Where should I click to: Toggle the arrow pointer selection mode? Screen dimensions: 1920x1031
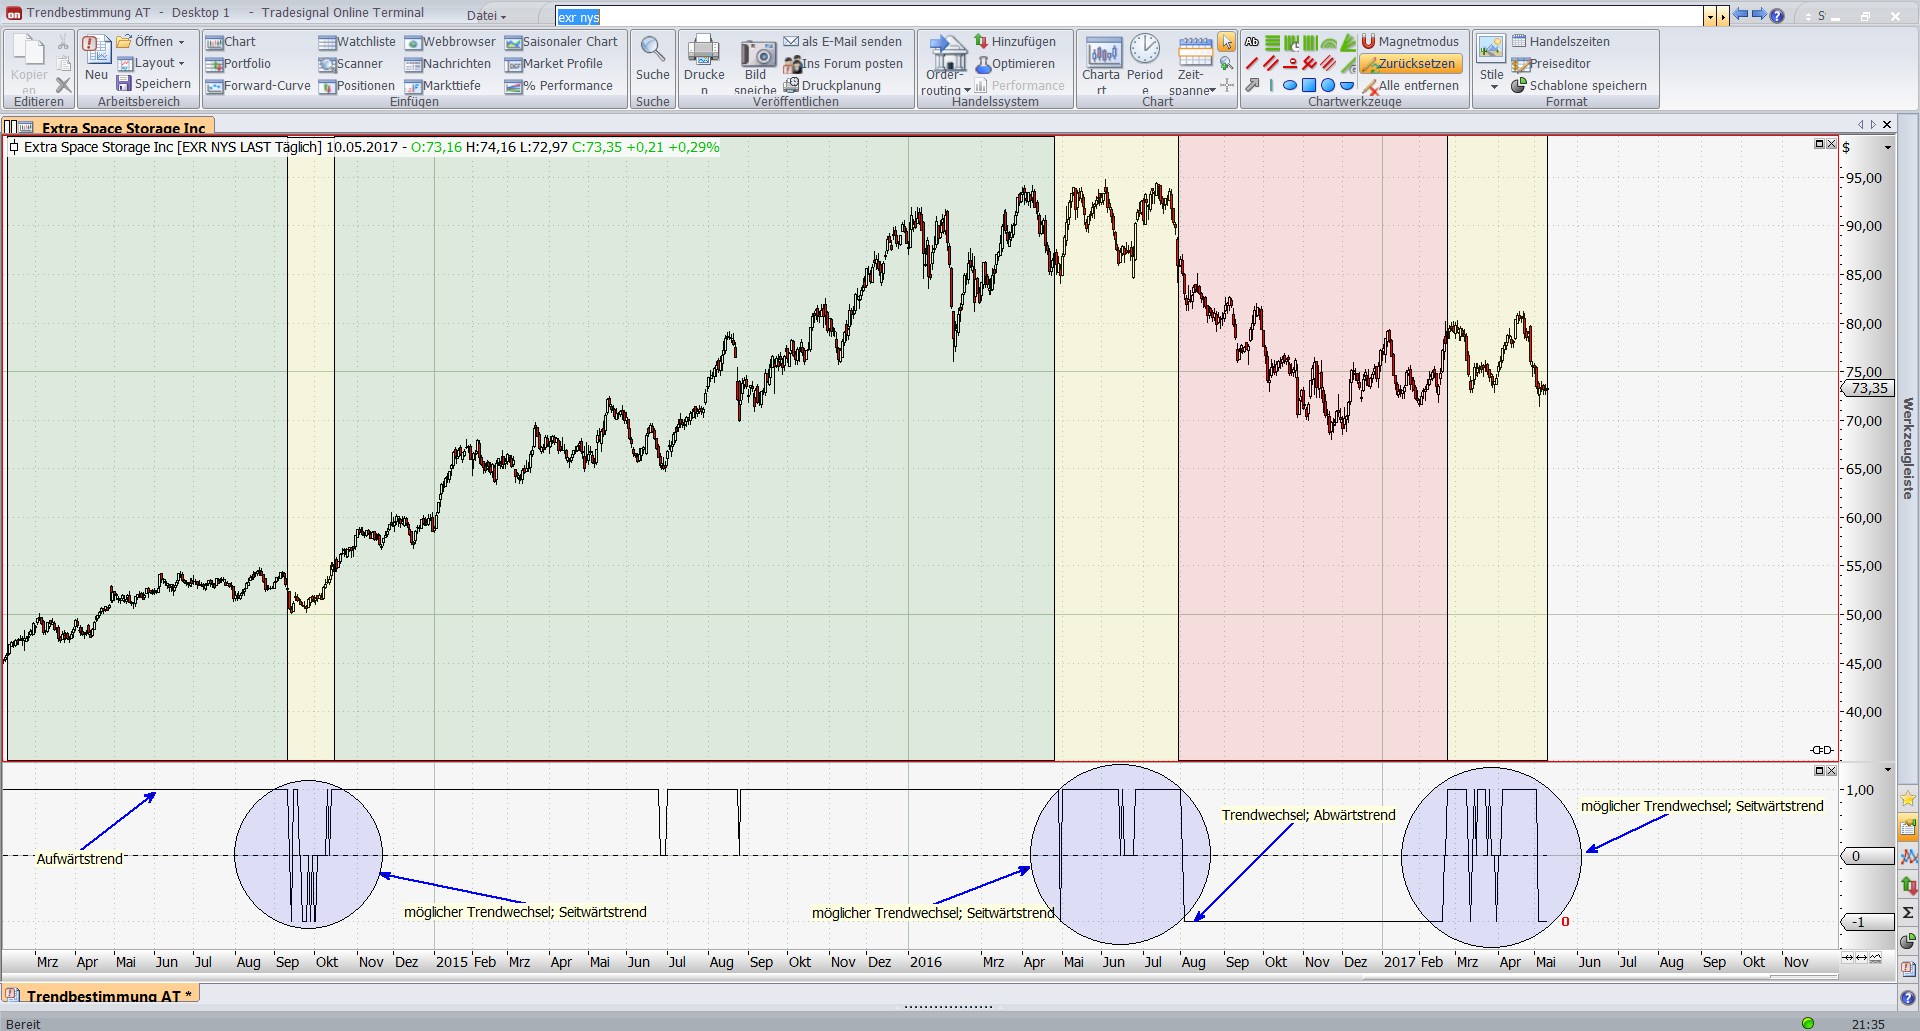click(x=1226, y=42)
